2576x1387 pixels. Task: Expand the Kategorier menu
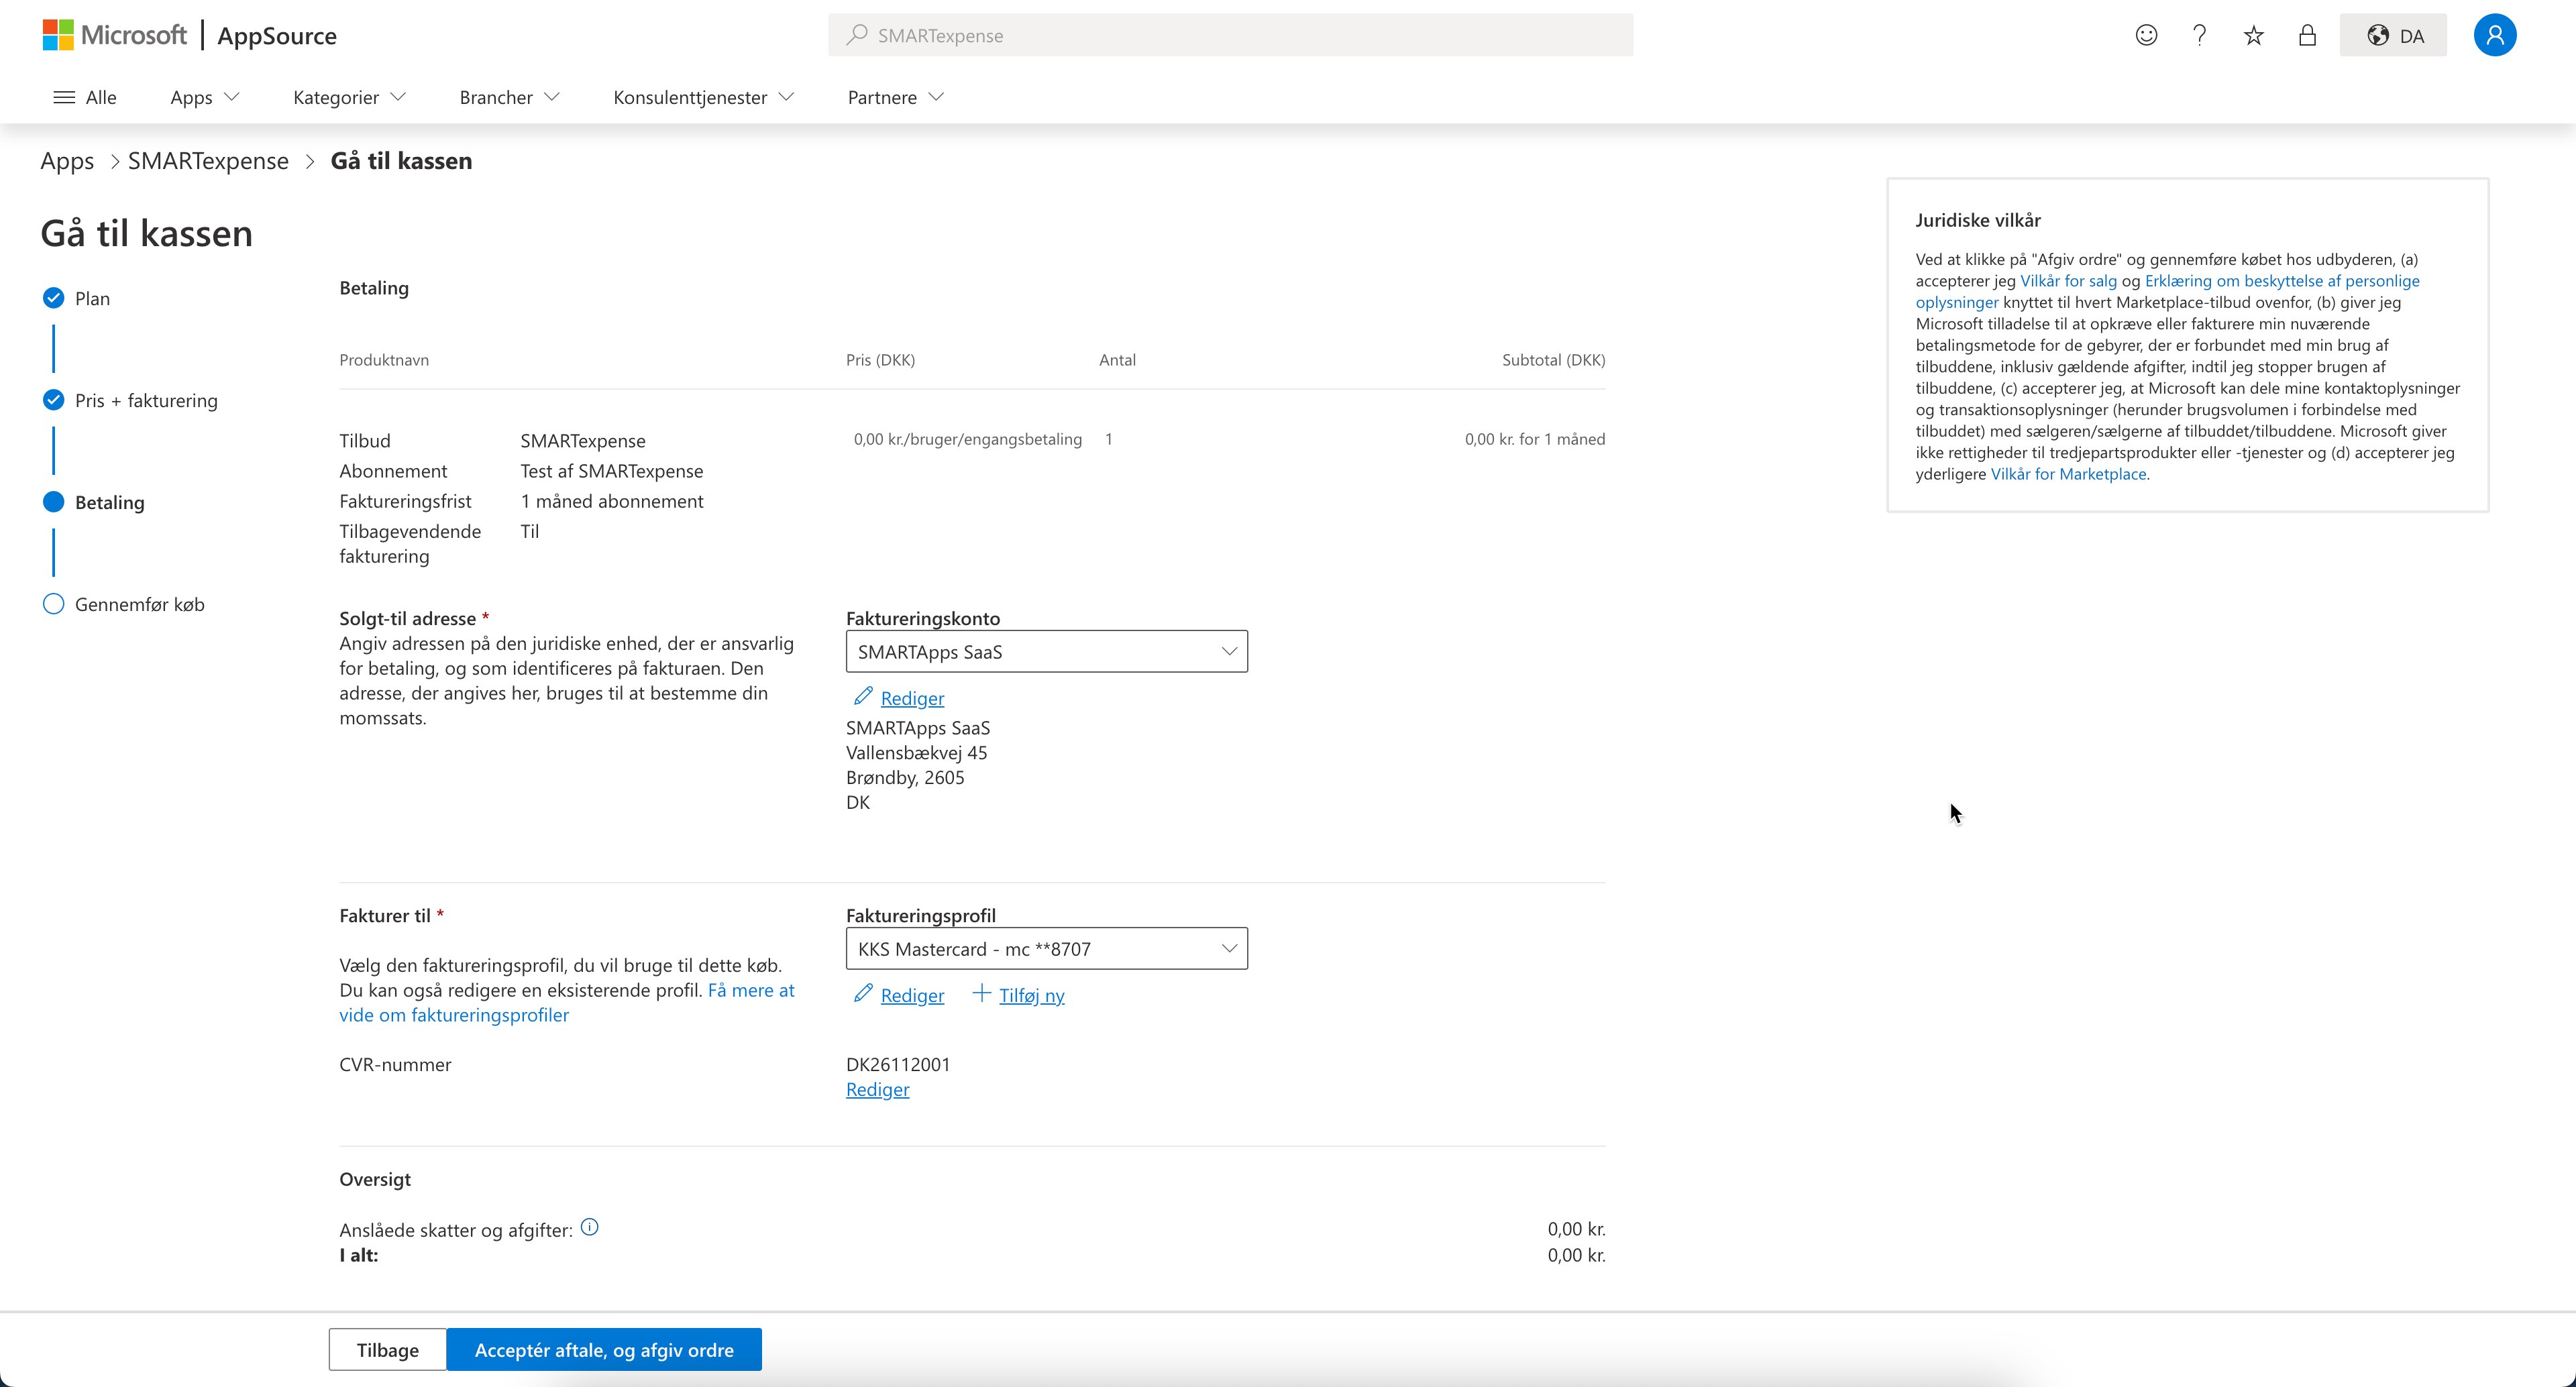(x=349, y=97)
